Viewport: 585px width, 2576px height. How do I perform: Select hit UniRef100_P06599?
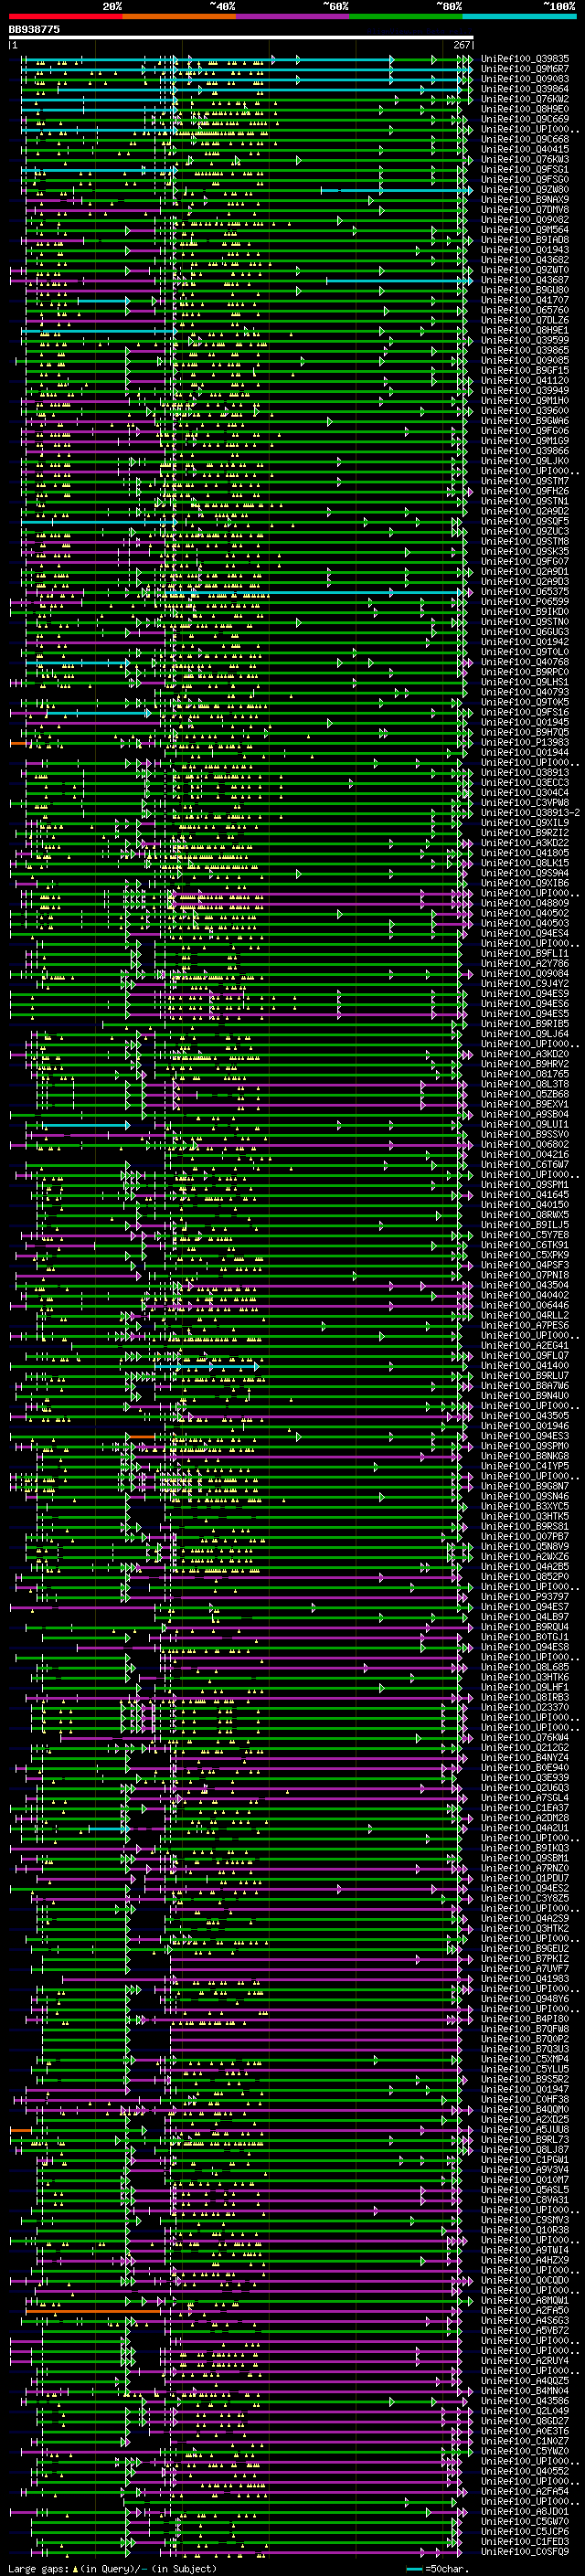pos(525,601)
